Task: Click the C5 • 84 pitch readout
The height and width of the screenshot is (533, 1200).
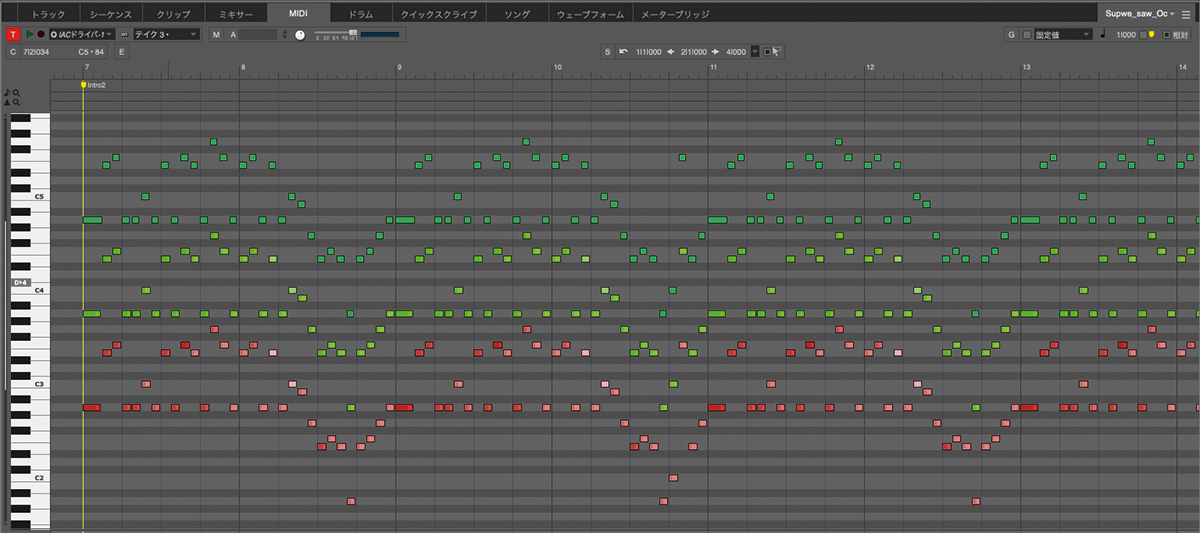Action: pos(91,52)
